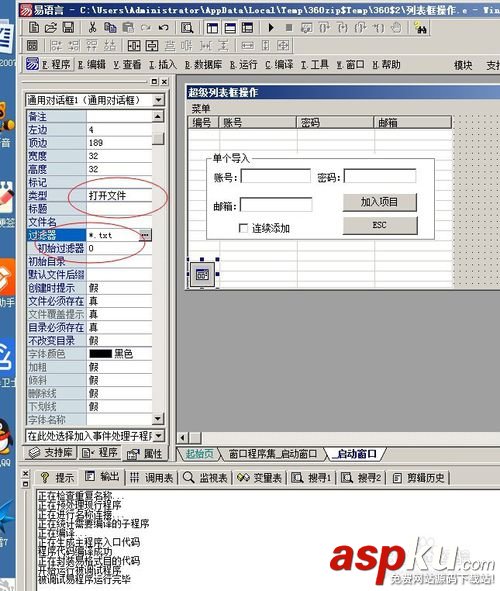Click the property list scroll-up arrow
This screenshot has width=500, height=591.
[158, 116]
